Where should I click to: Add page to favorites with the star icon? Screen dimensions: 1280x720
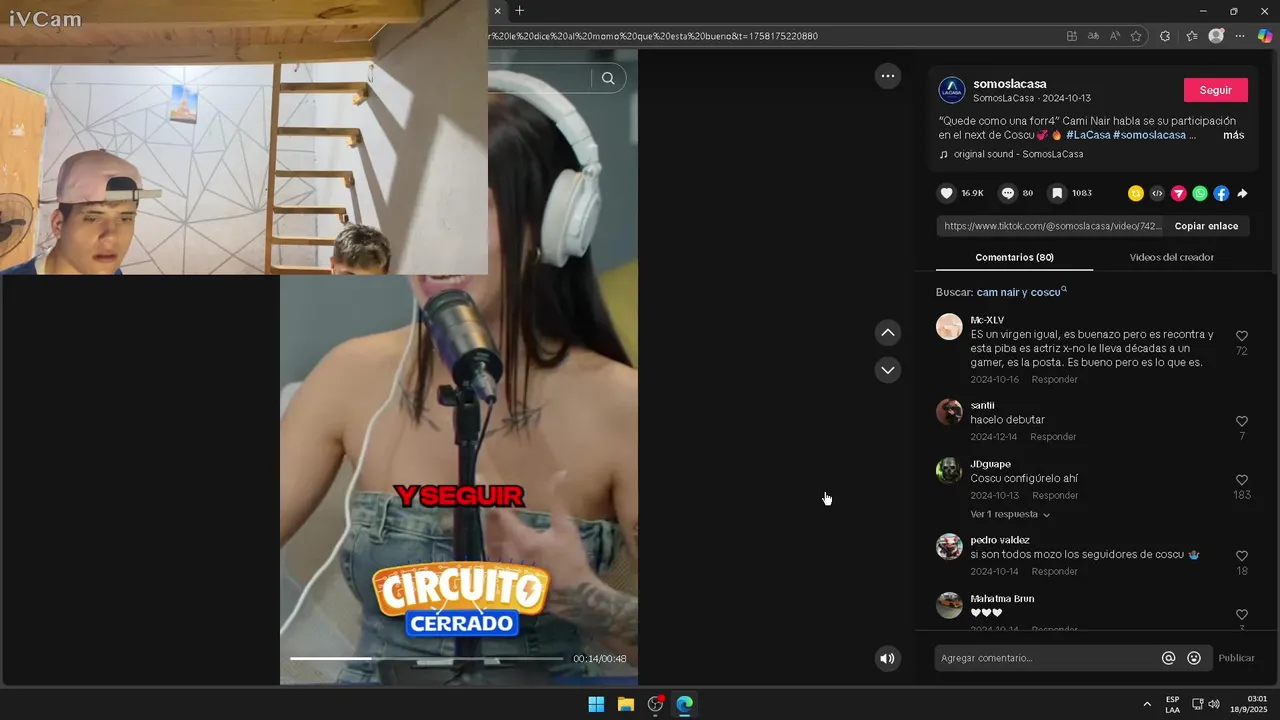click(x=1136, y=36)
